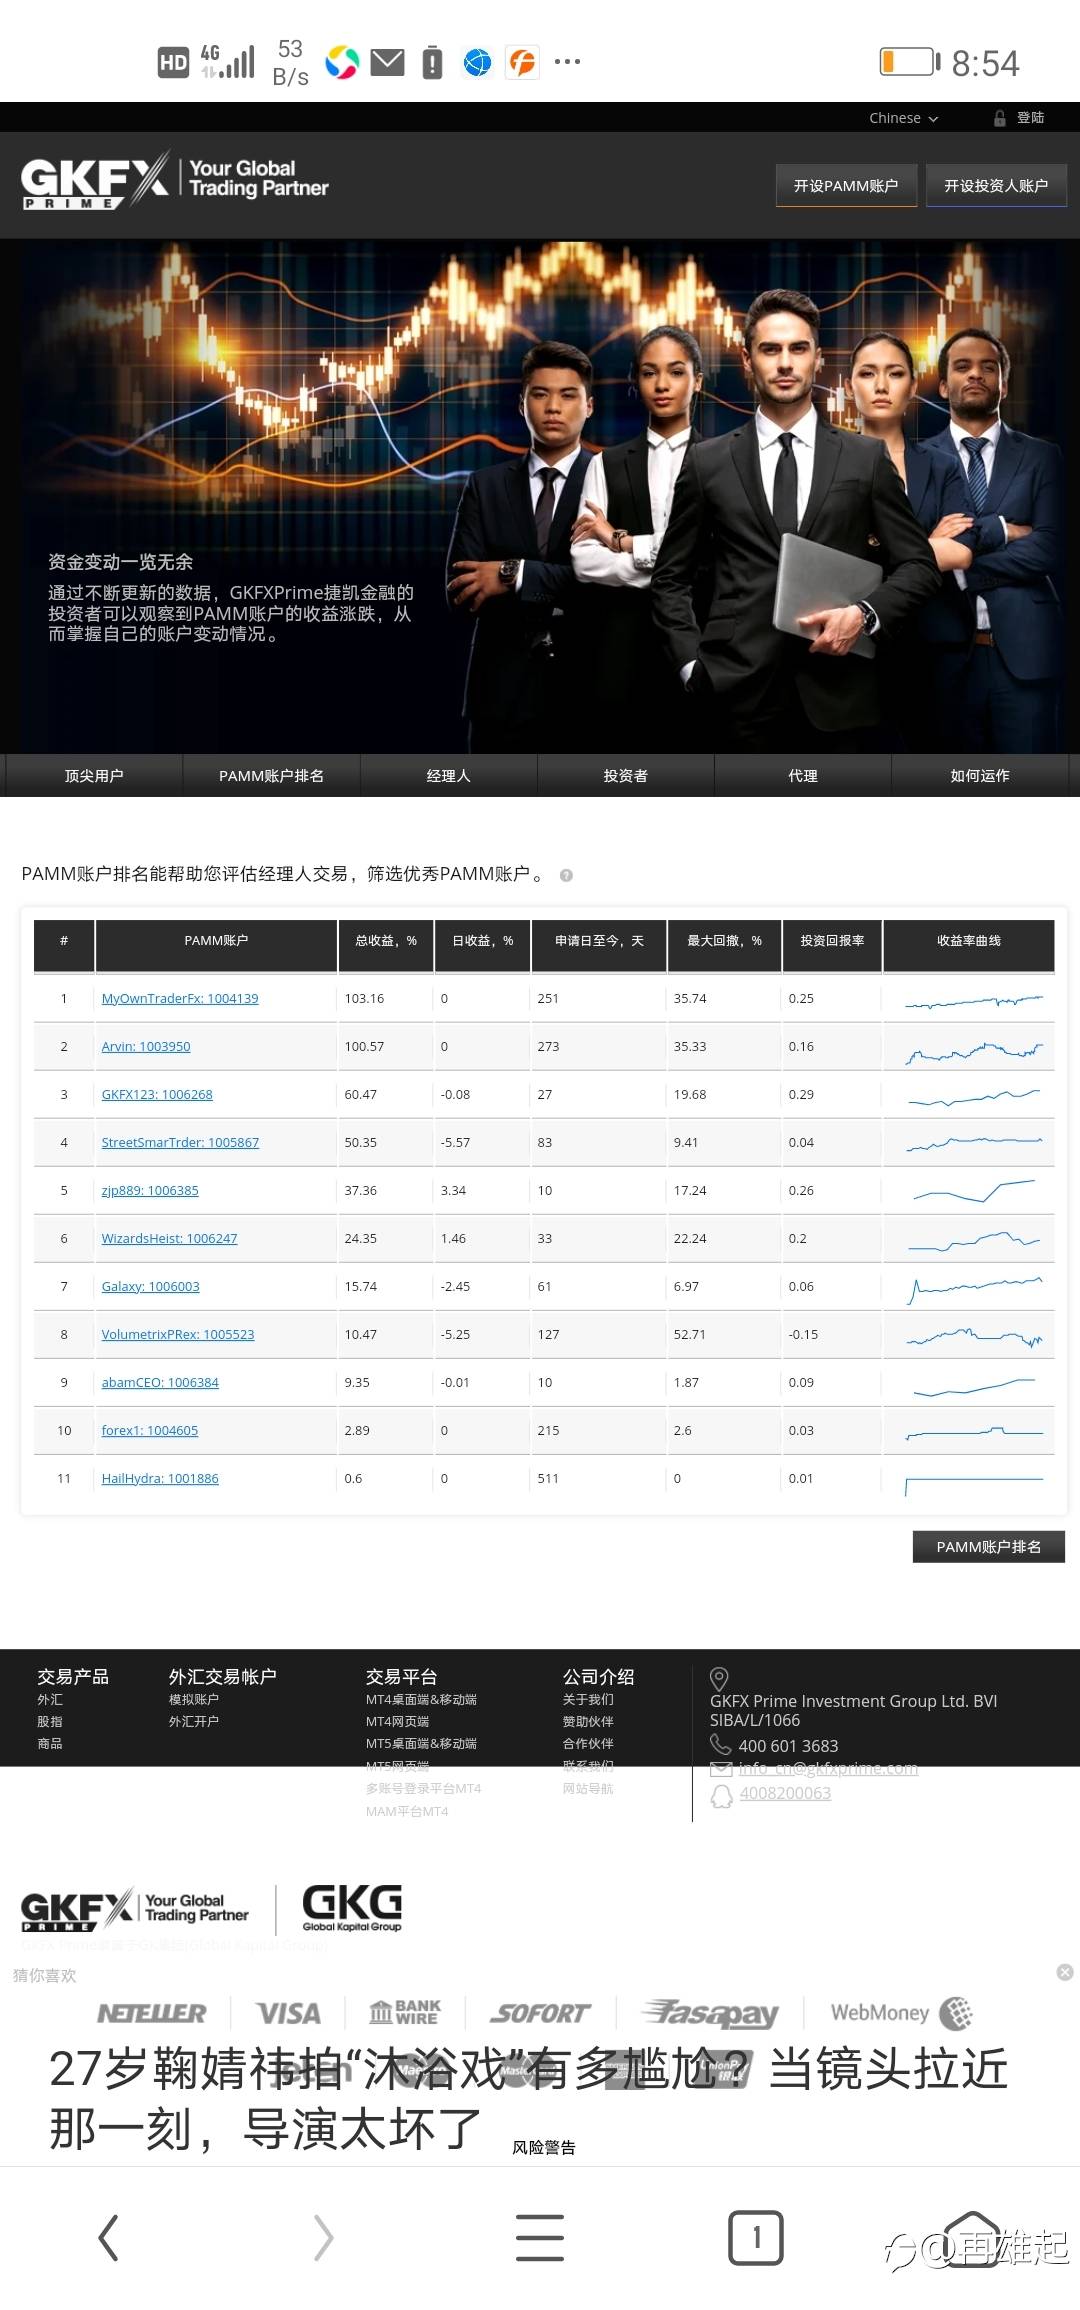Screen dimensions: 1080x2310
Task: Click the 合作伙伴 footer link
Action: pos(588,1743)
